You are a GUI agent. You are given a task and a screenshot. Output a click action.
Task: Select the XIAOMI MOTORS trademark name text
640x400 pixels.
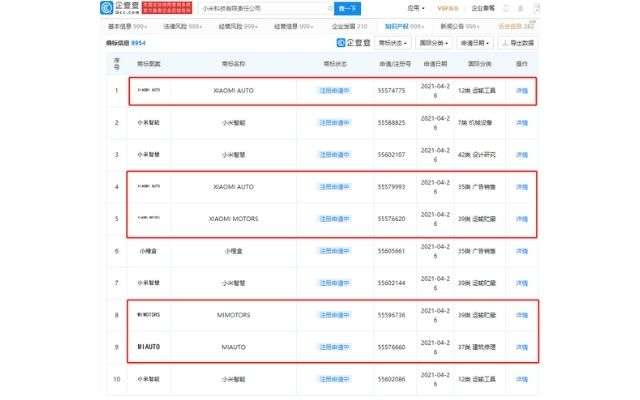coord(233,219)
